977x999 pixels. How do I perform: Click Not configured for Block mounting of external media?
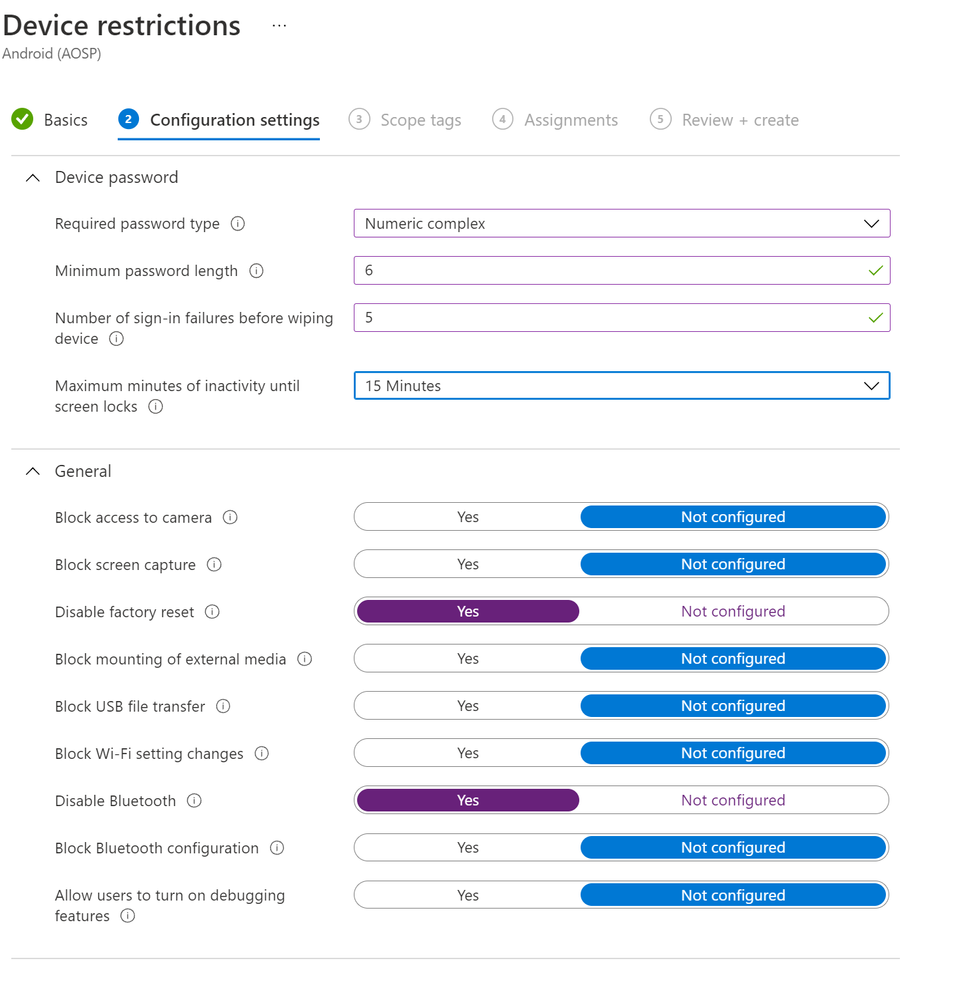click(733, 658)
